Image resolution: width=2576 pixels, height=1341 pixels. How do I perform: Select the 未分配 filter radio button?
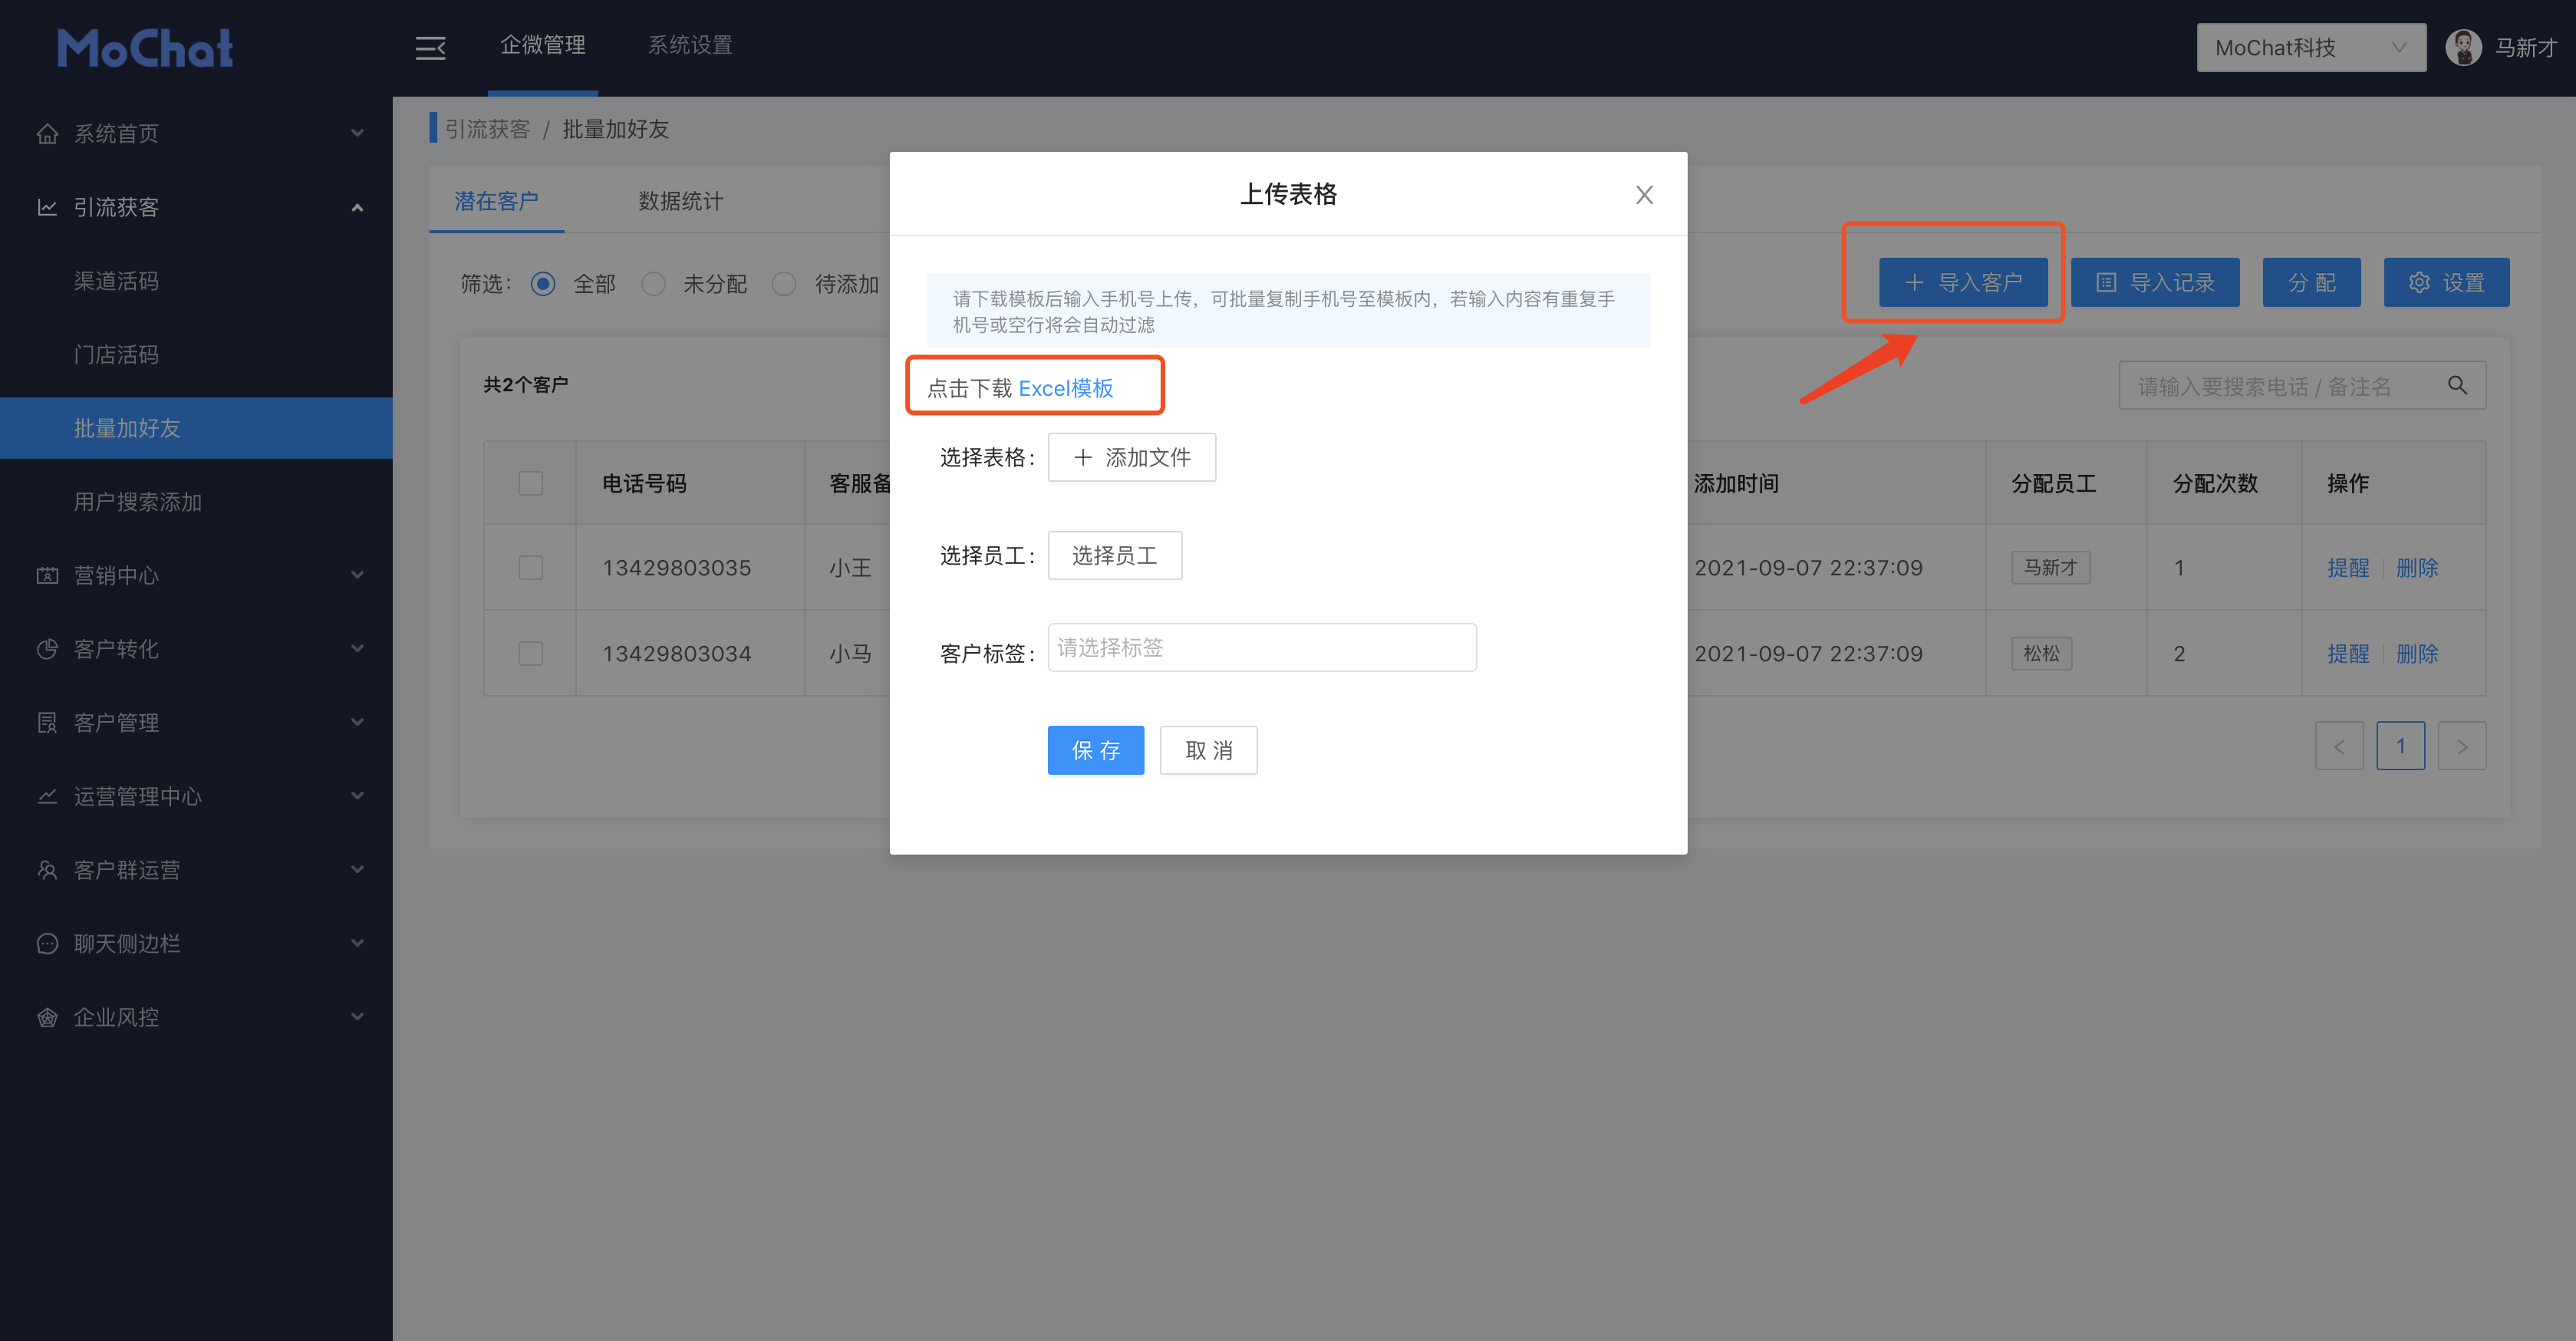[x=654, y=284]
